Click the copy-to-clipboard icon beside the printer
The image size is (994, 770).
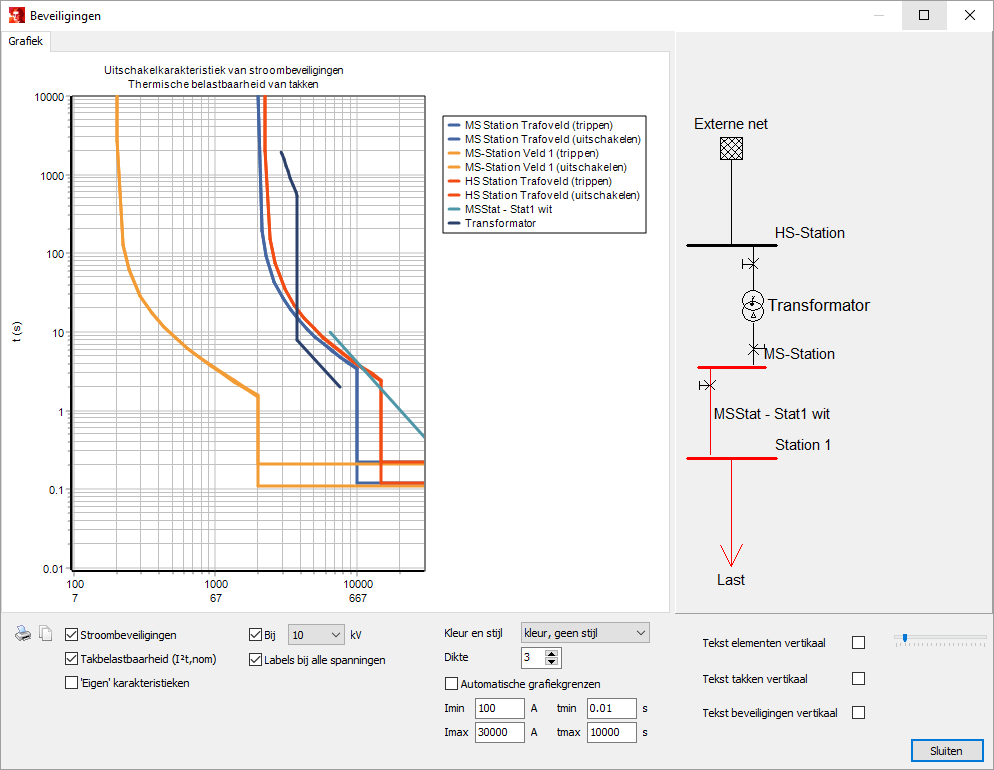[45, 634]
